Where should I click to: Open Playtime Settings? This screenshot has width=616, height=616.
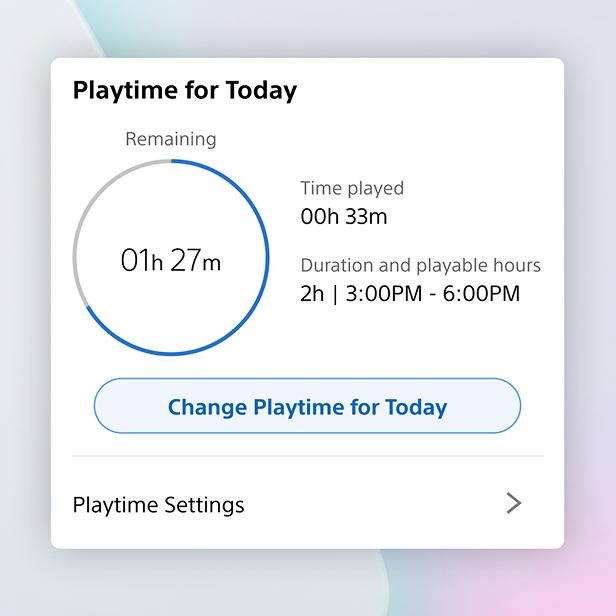(159, 504)
